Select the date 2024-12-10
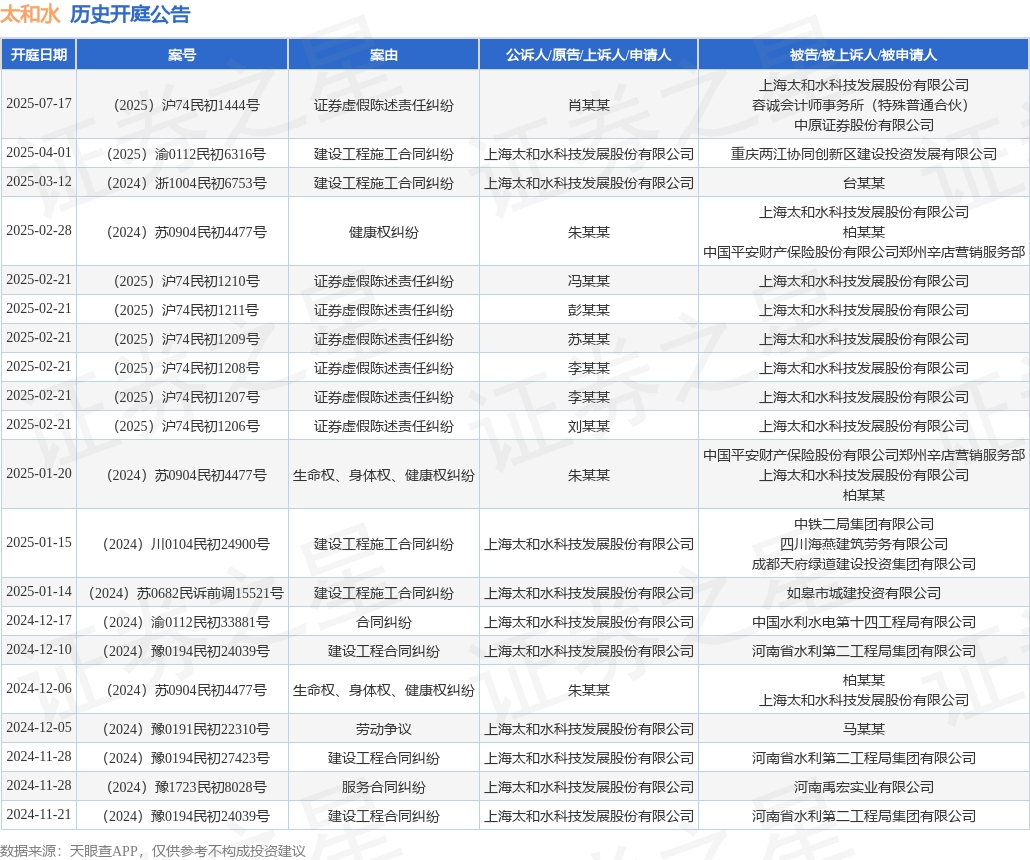The image size is (1030, 860). pyautogui.click(x=39, y=649)
